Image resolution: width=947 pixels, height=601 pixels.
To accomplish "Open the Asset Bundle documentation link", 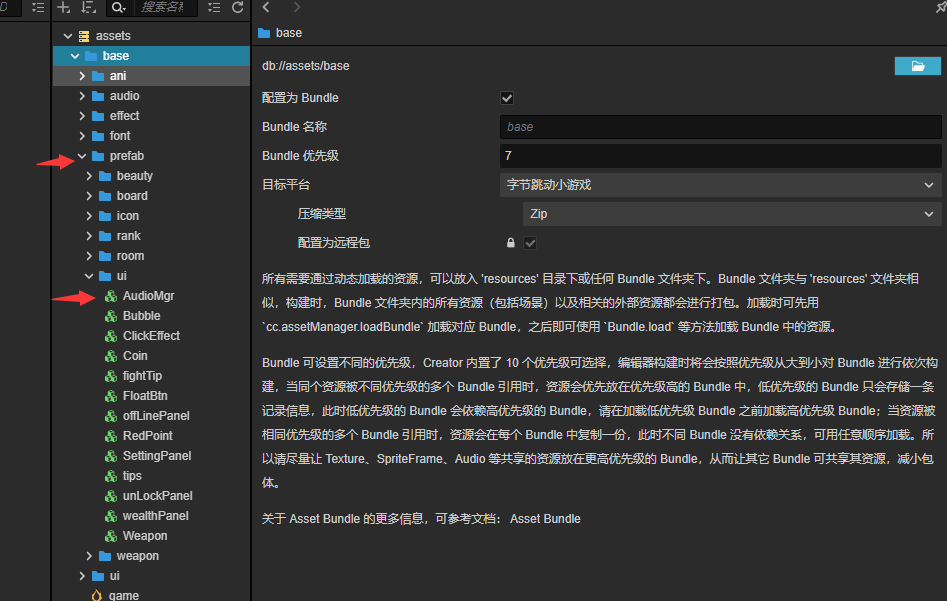I will (545, 519).
